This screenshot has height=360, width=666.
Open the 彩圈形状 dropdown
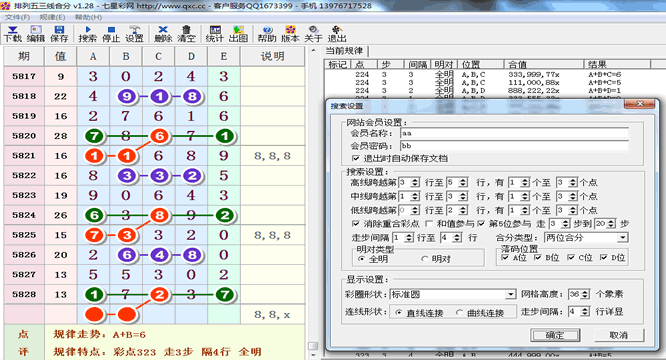(x=511, y=294)
